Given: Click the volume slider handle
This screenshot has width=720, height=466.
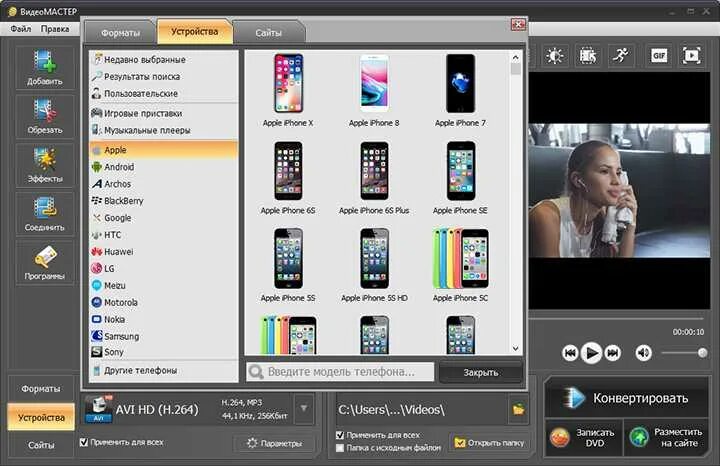Looking at the screenshot, I should (x=702, y=353).
